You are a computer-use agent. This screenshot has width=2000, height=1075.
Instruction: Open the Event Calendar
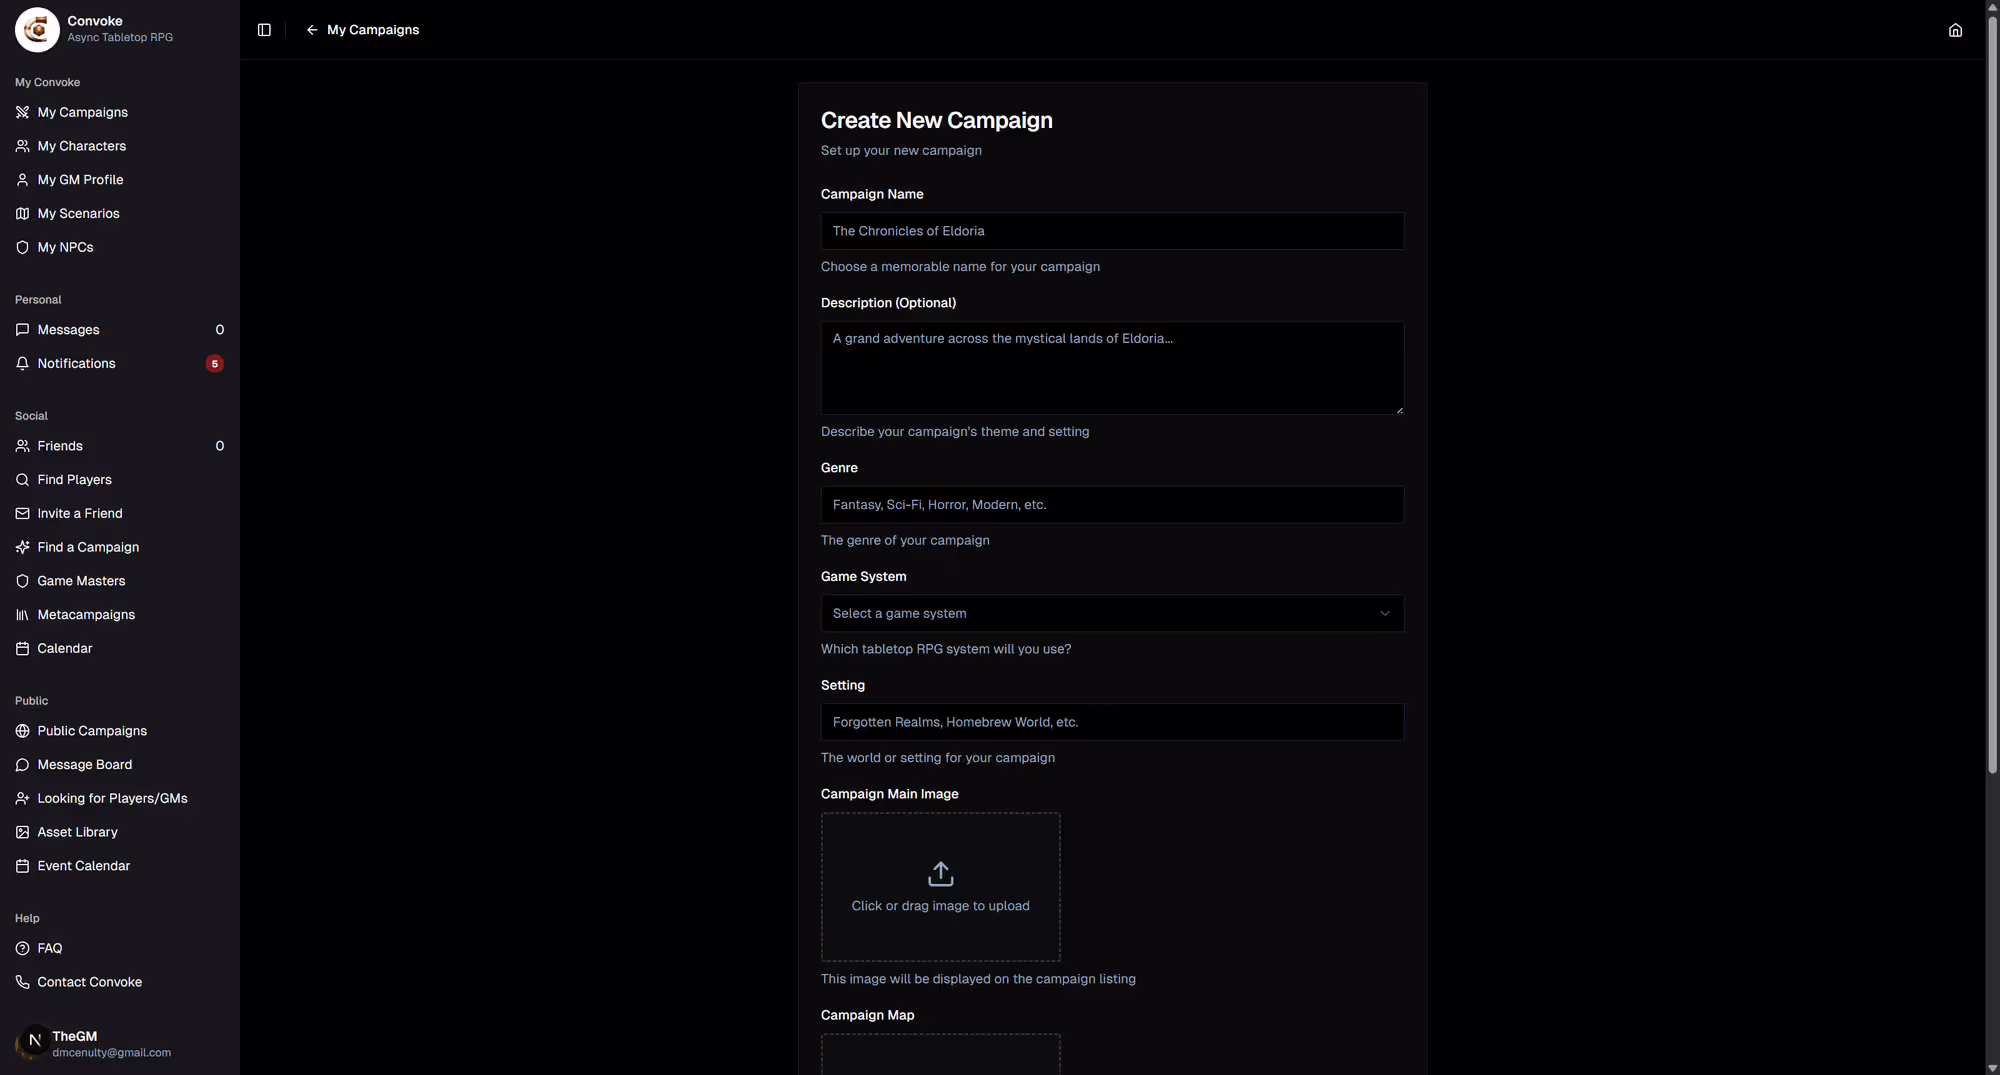point(119,866)
